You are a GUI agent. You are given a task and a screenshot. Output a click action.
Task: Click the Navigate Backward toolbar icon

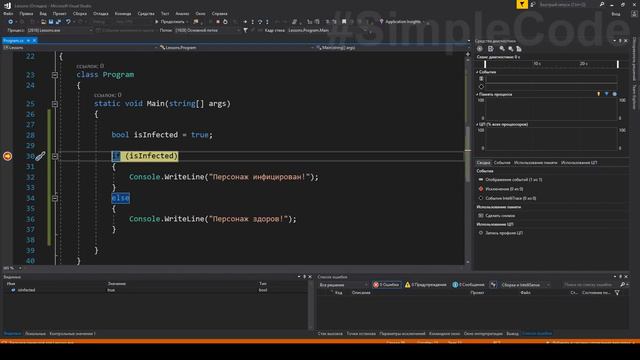pos(11,22)
